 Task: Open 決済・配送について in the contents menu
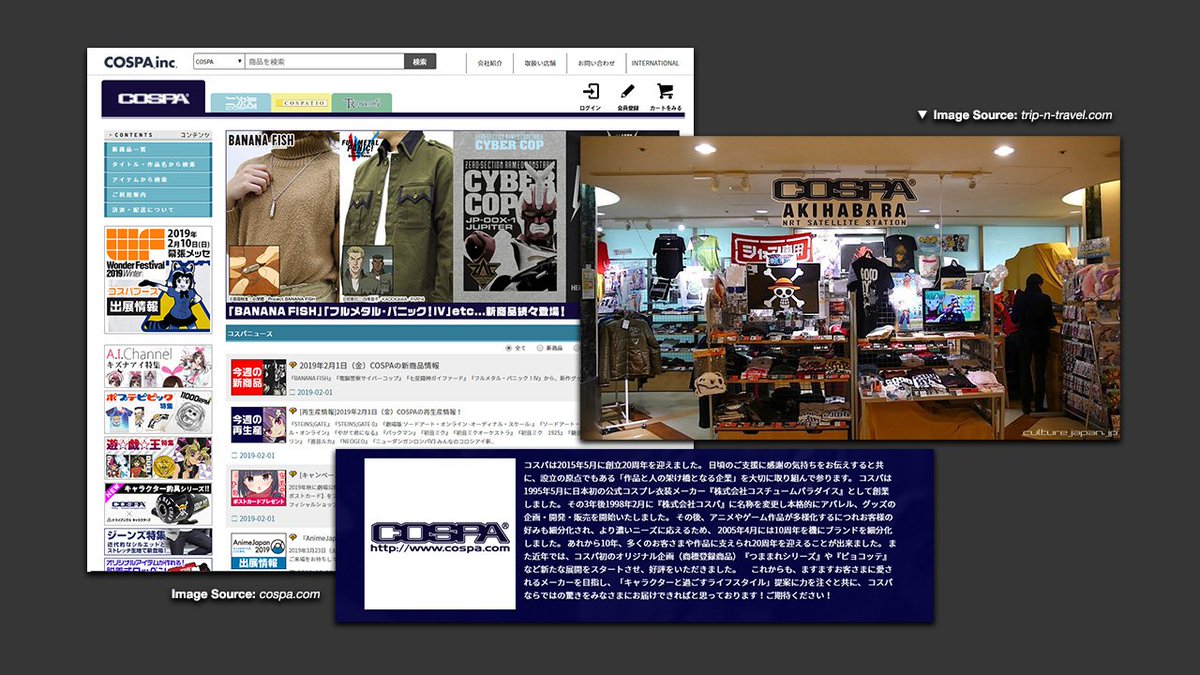click(x=158, y=210)
